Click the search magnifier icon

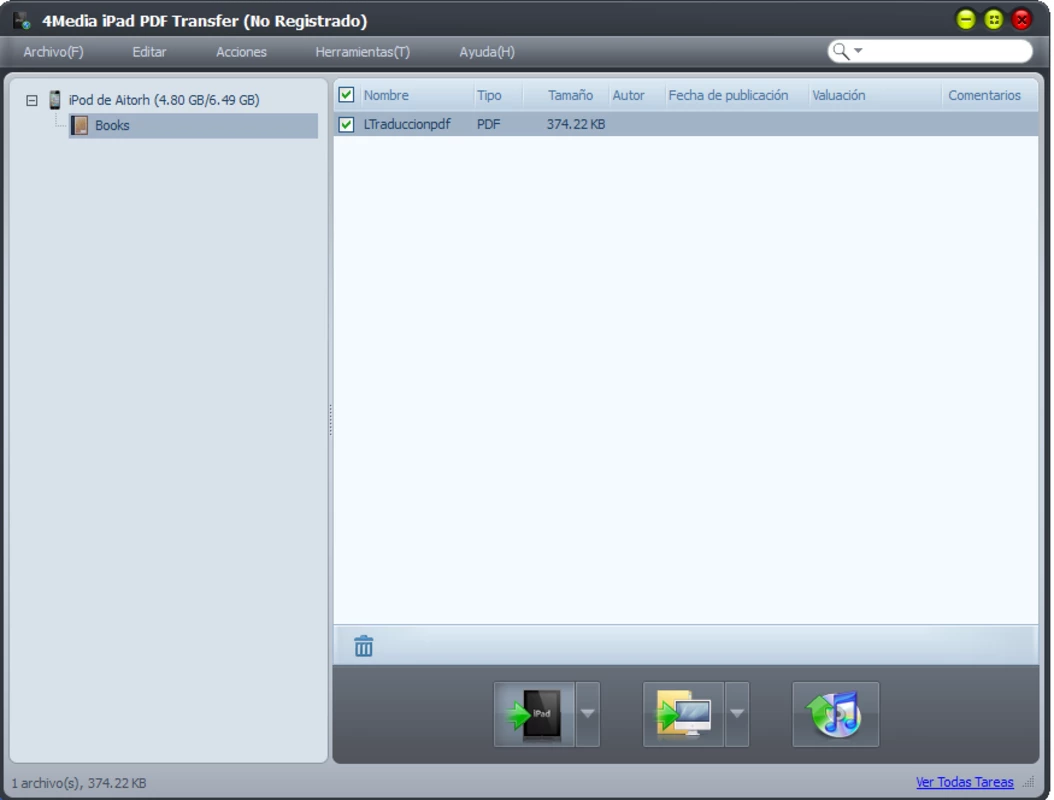click(840, 51)
